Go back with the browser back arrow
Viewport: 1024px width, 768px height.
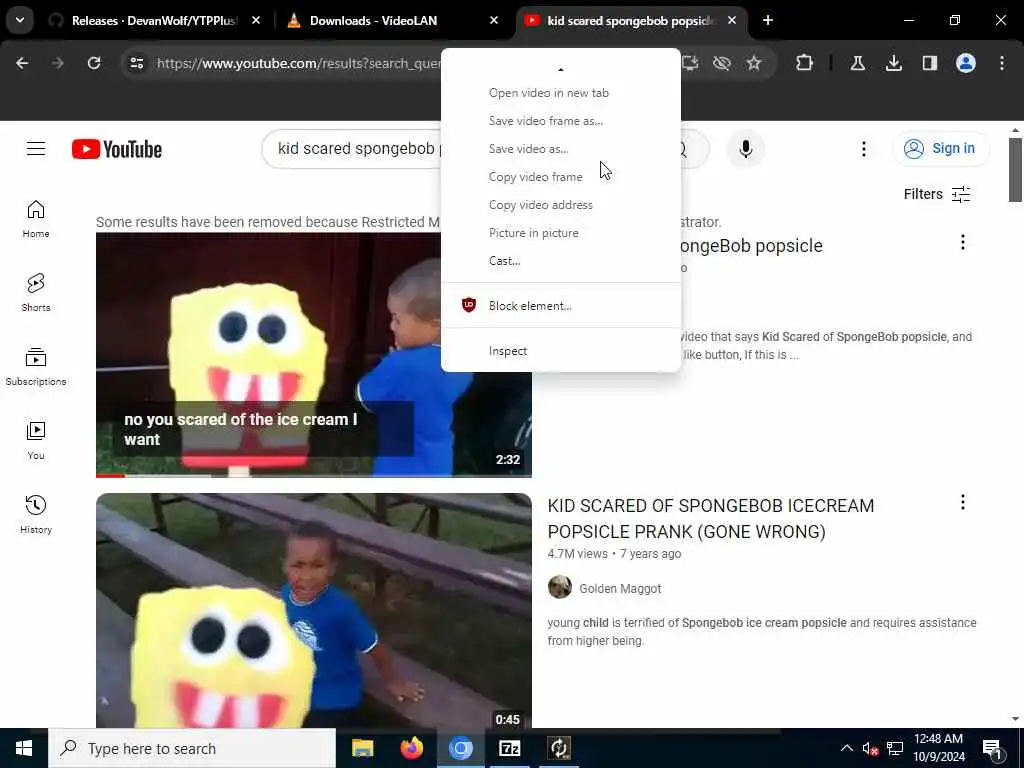(x=22, y=63)
